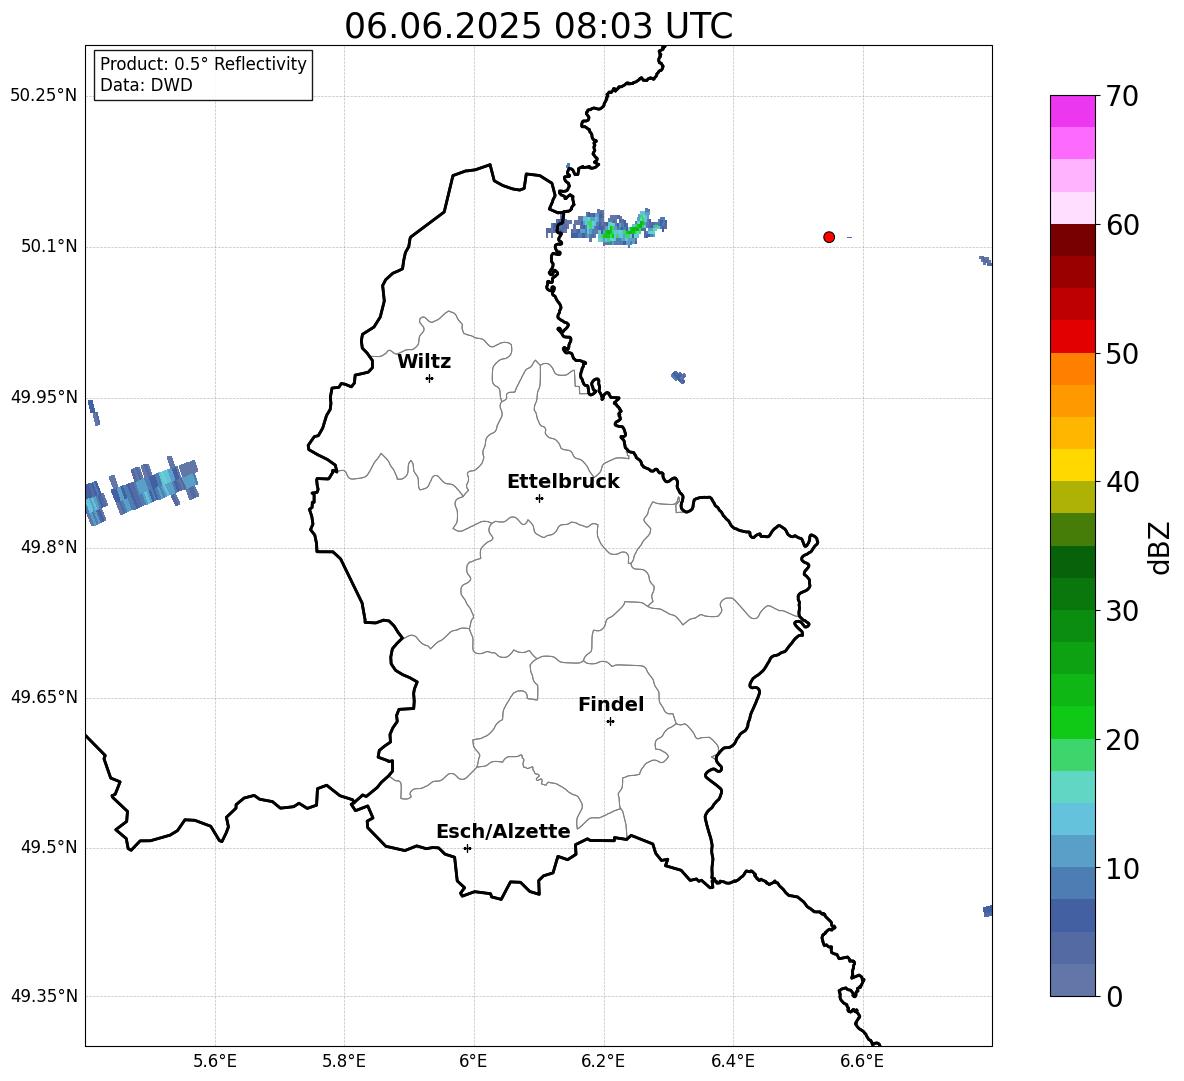Screen dimensions: 1184x1081
Task: Click the 0 value on the colorbar
Action: [1114, 996]
